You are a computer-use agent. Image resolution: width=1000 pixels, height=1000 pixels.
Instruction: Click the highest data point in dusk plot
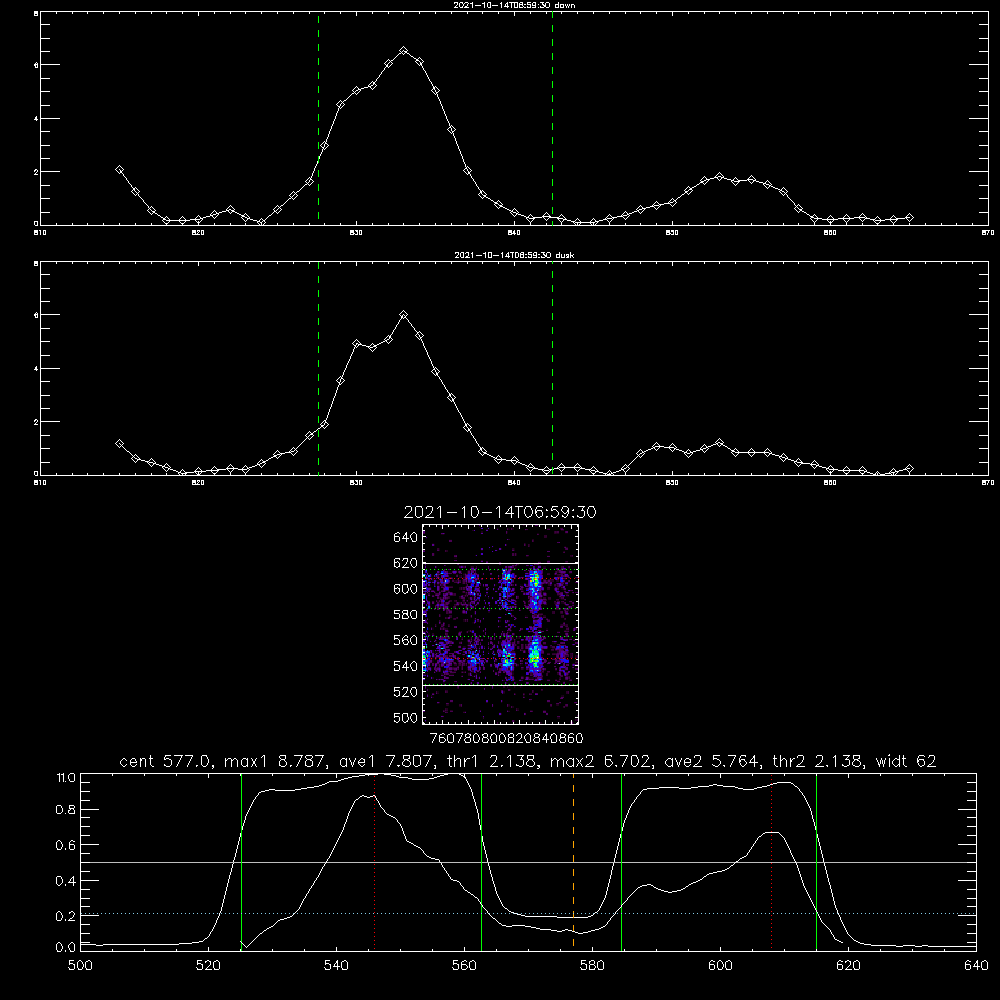point(404,314)
